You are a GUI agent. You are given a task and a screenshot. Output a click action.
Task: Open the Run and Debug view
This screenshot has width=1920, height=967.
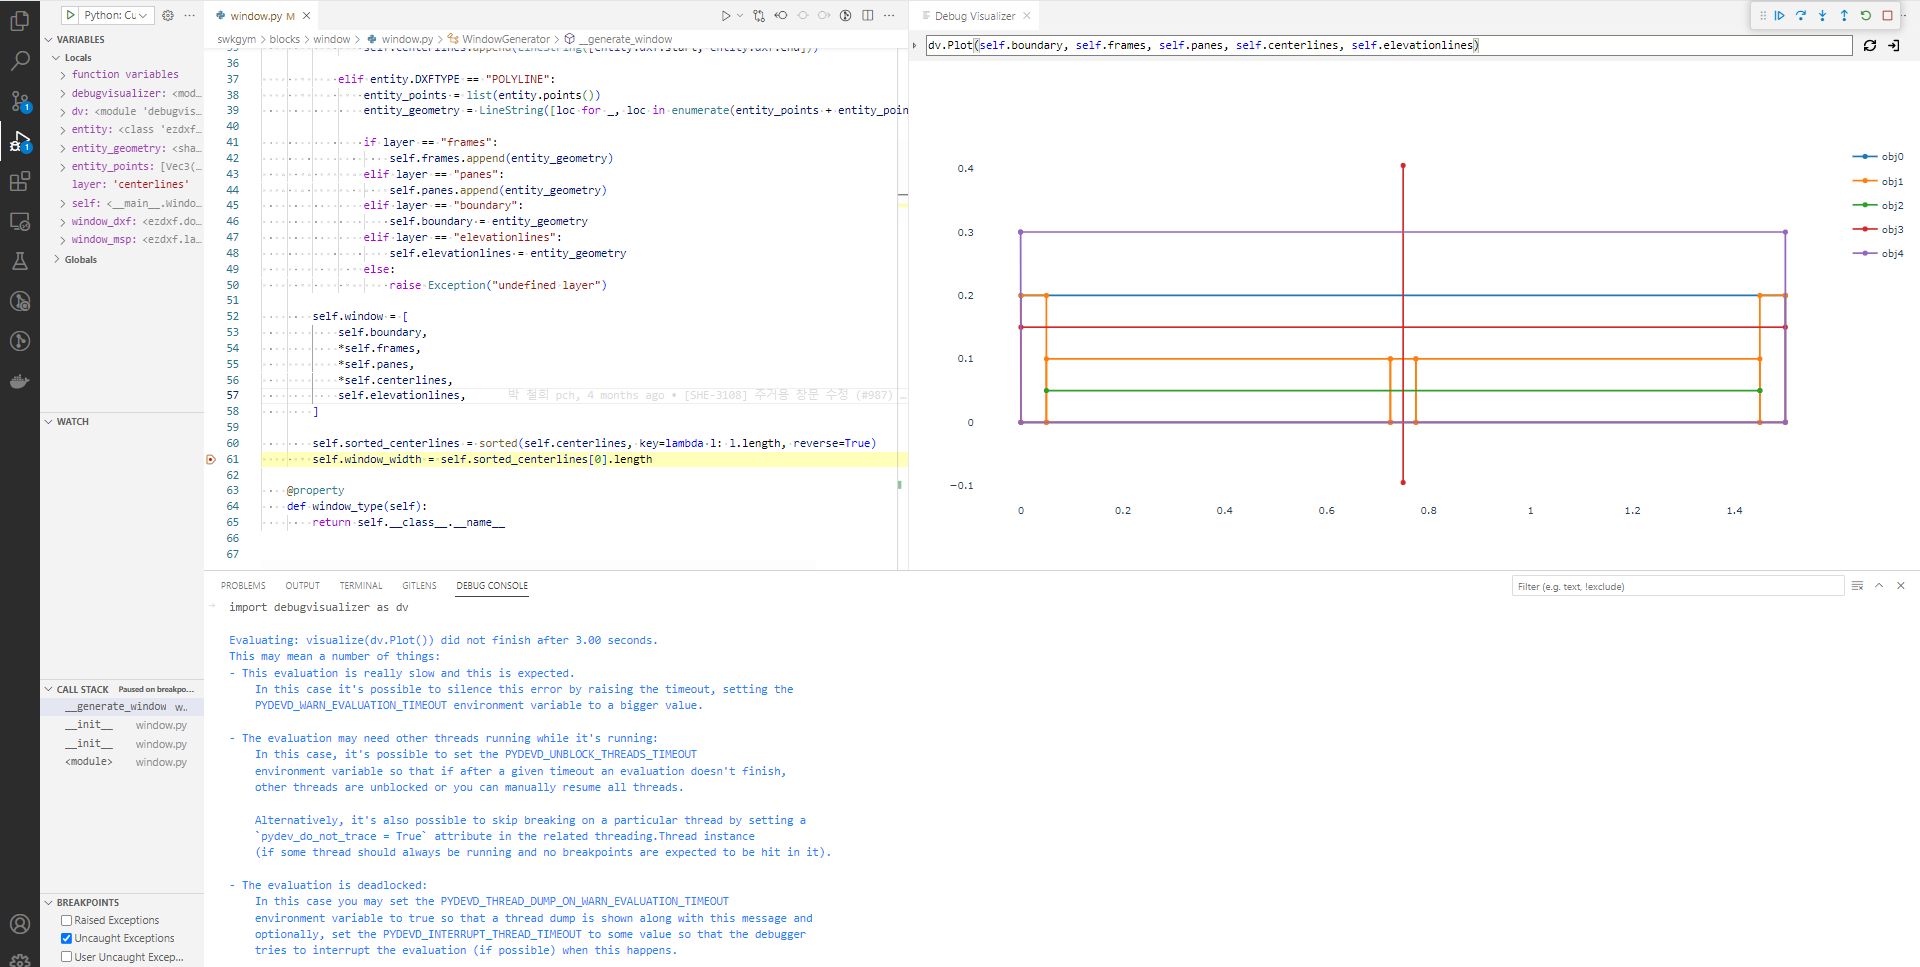point(19,141)
